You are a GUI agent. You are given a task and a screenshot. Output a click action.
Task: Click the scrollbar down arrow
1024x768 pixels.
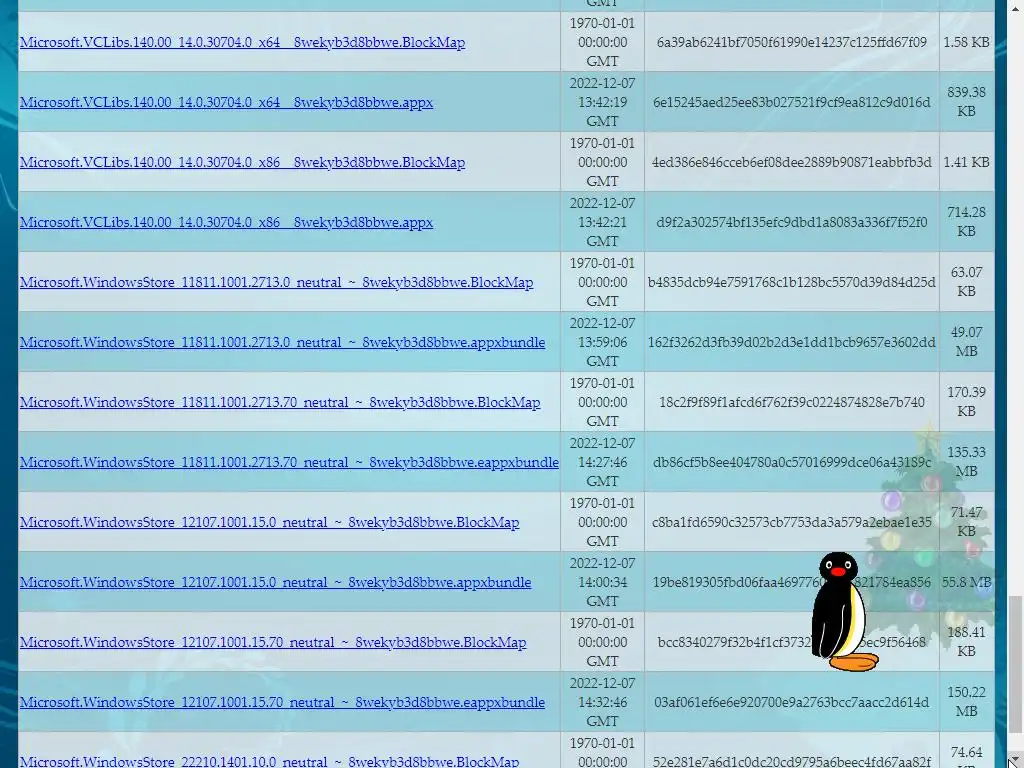click(x=1016, y=761)
